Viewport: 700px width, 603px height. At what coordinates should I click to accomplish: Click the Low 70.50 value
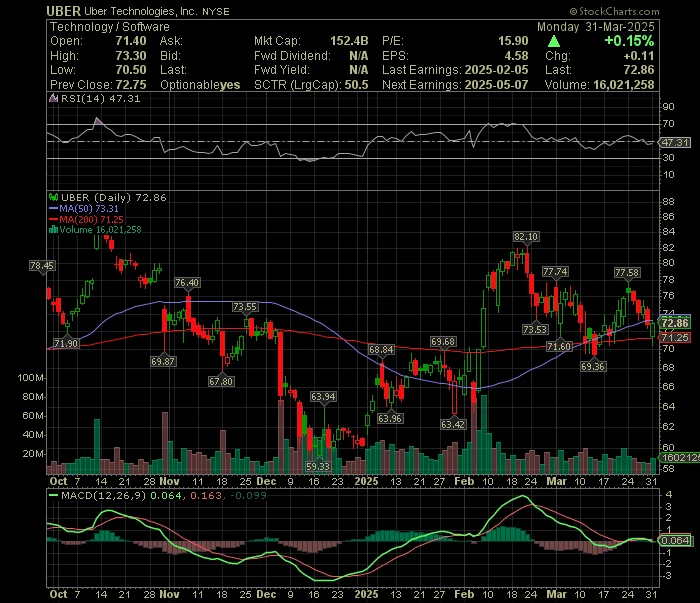[x=131, y=70]
